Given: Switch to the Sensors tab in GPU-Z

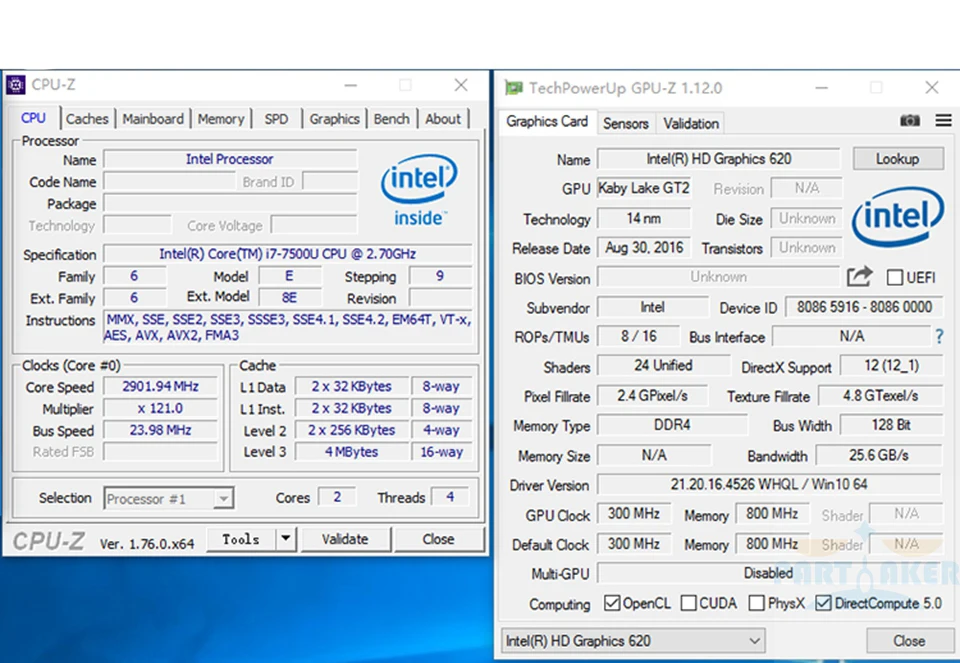Looking at the screenshot, I should coord(626,124).
